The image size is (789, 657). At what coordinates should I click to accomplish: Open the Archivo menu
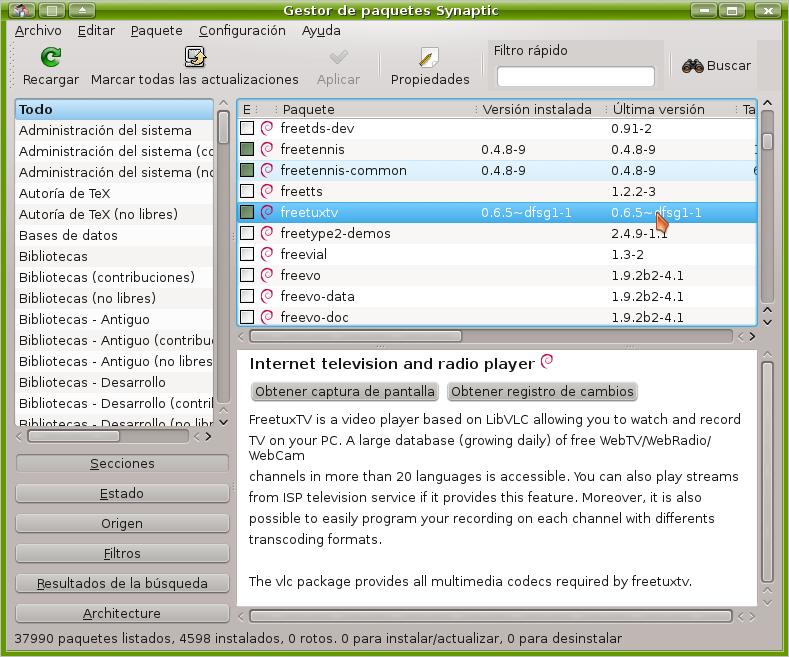pos(38,31)
